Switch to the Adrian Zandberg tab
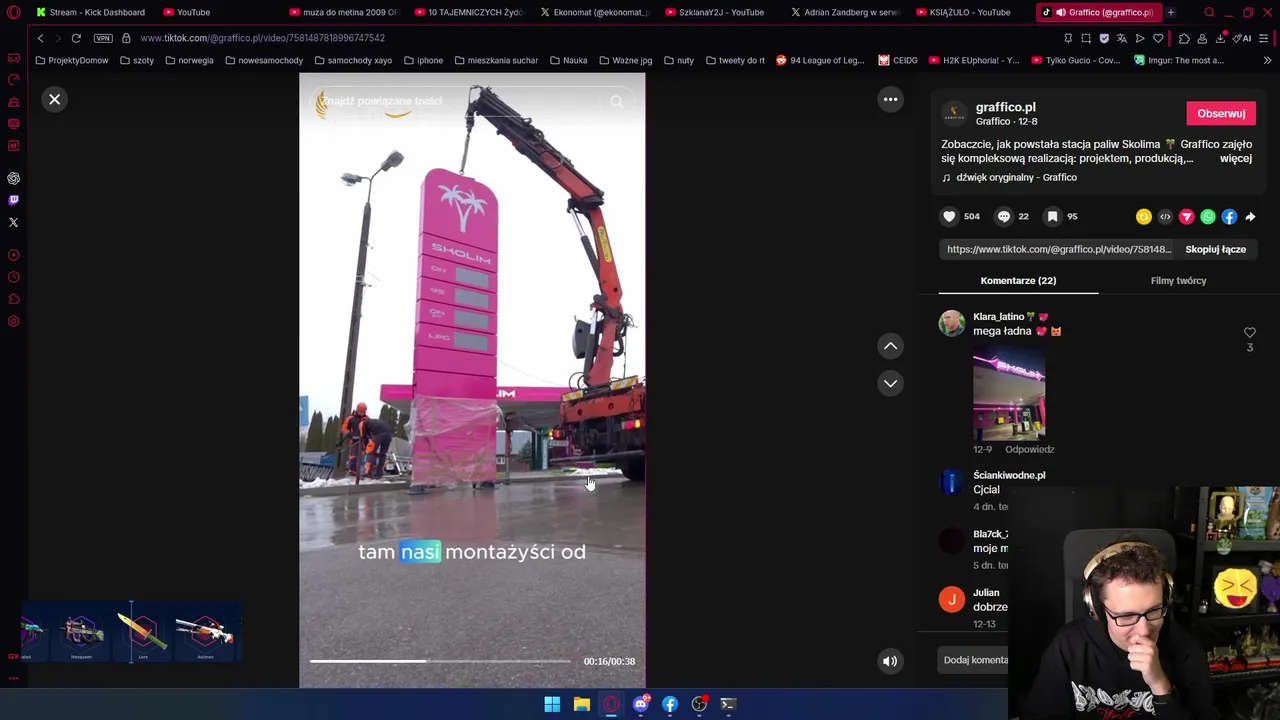This screenshot has width=1280, height=720. tap(844, 12)
